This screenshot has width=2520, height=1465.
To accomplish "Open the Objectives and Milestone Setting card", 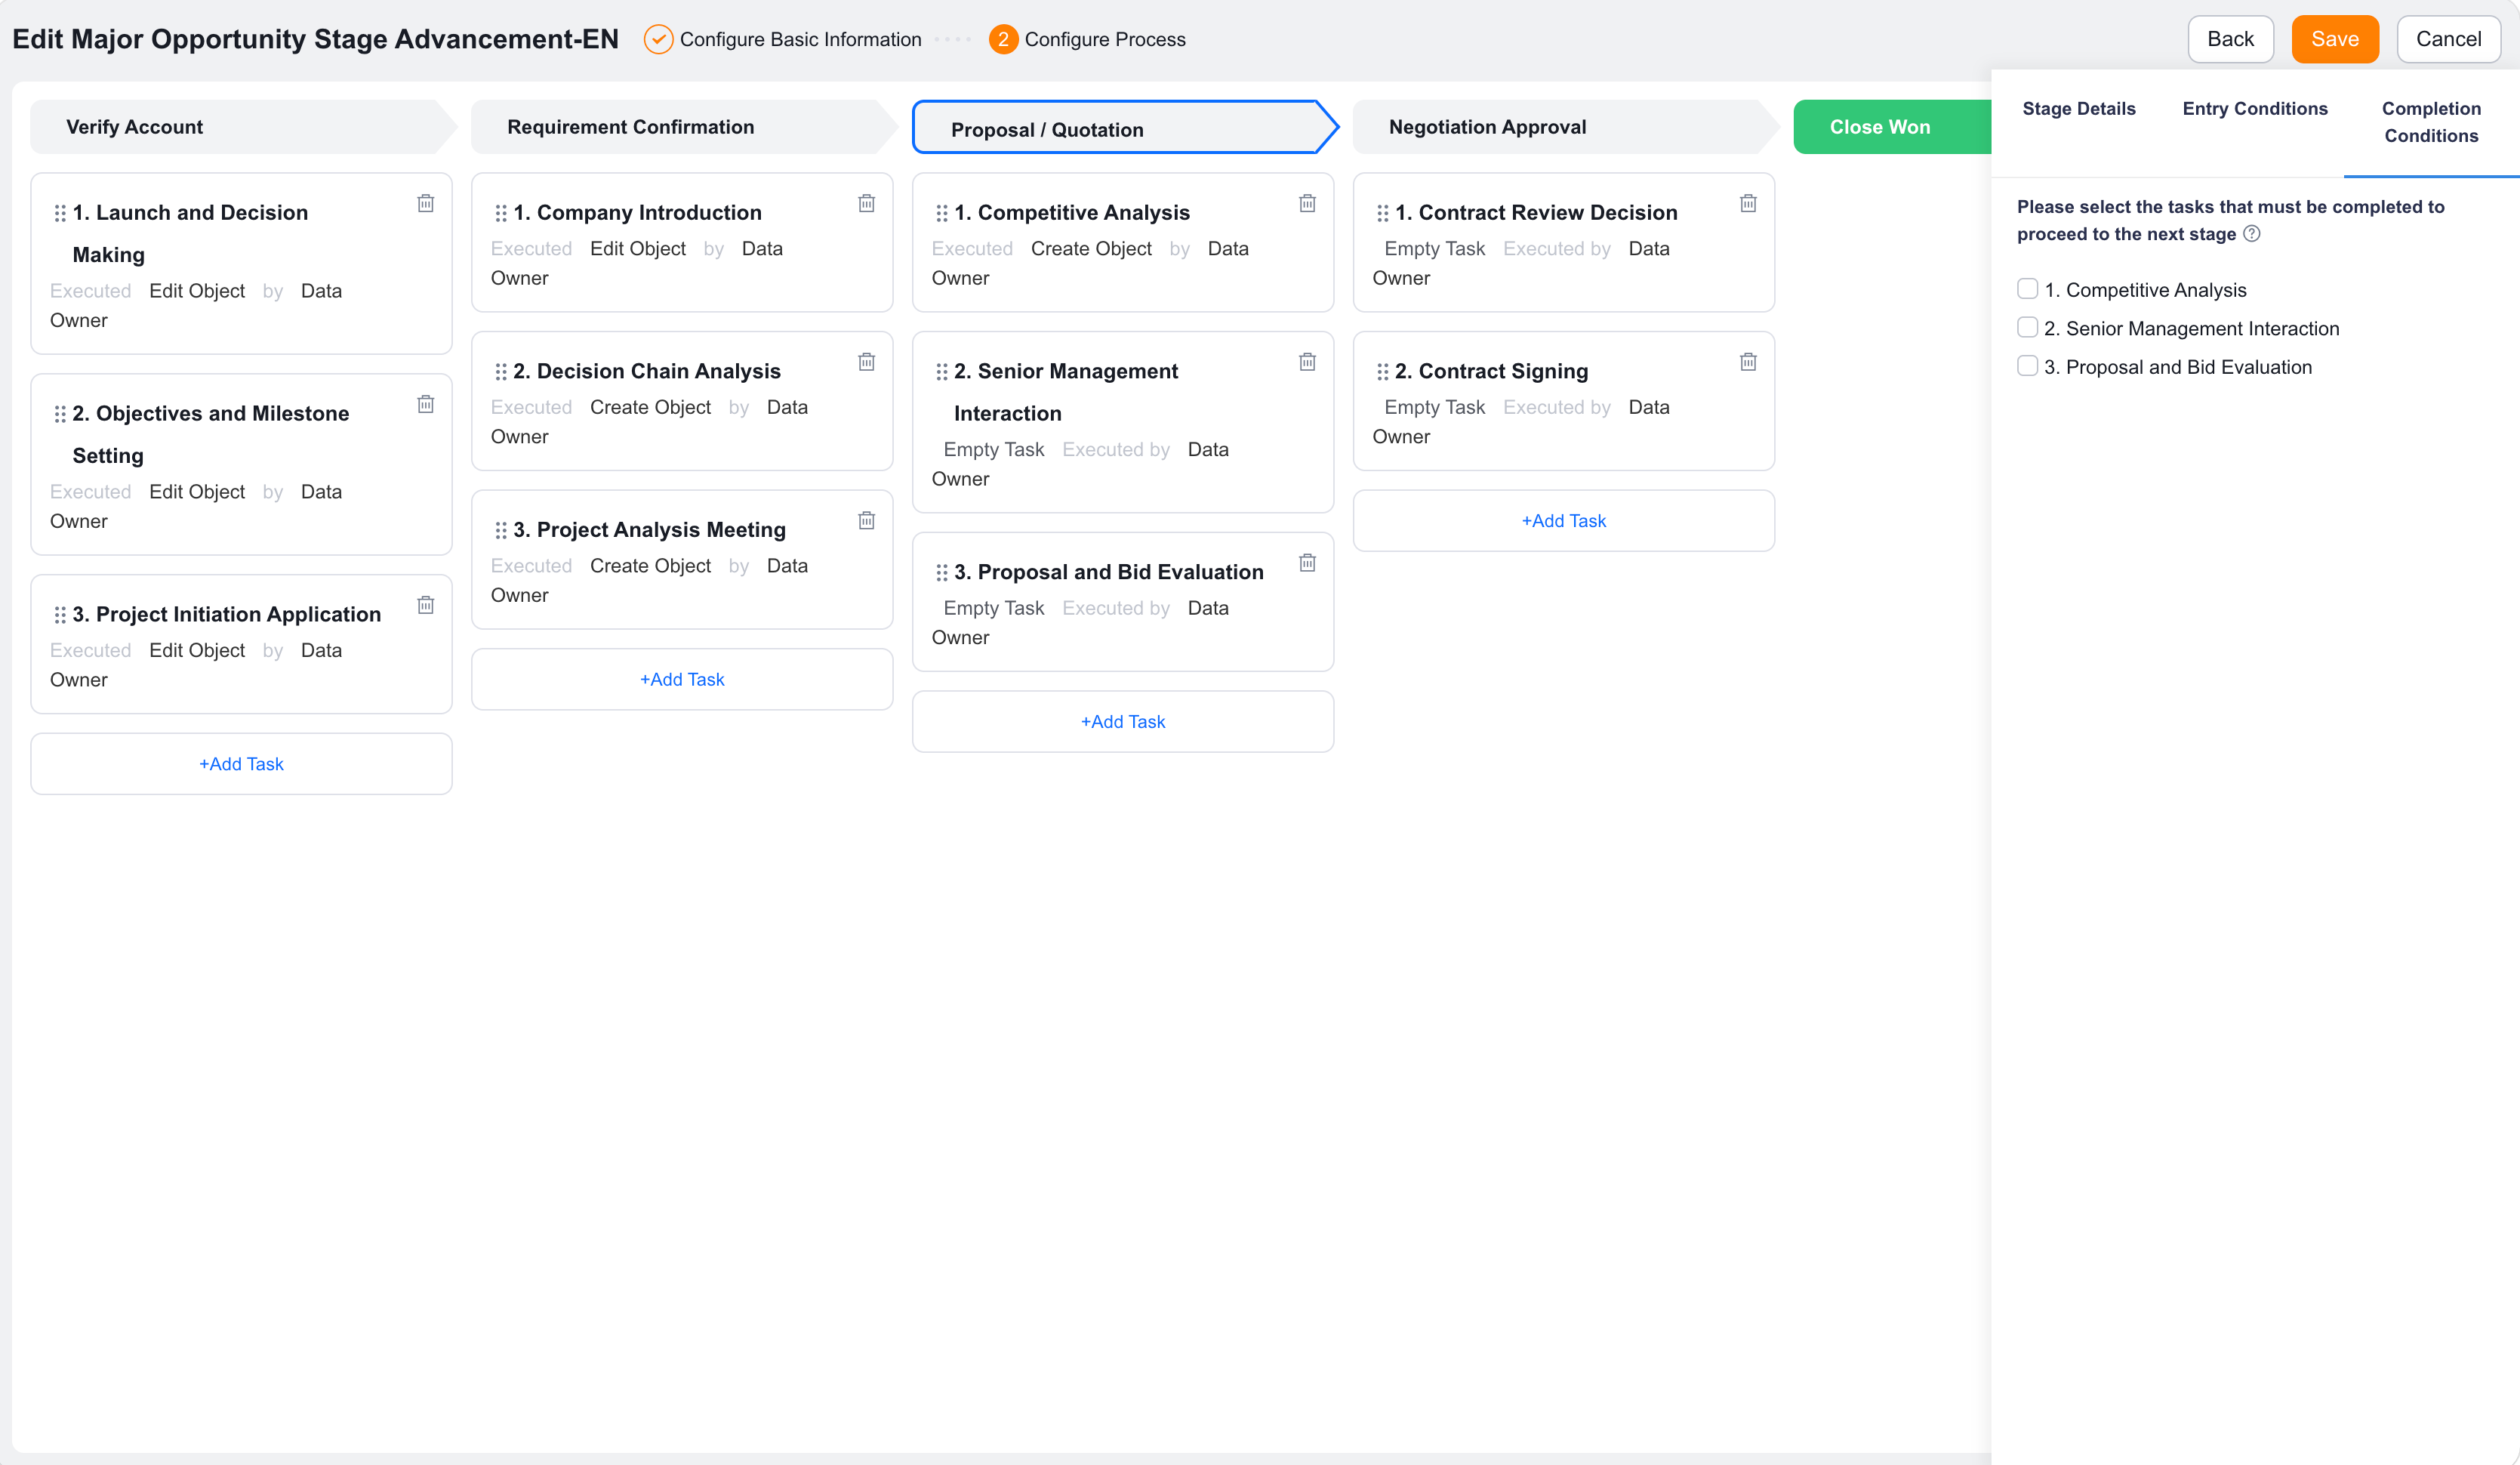I will coord(241,465).
